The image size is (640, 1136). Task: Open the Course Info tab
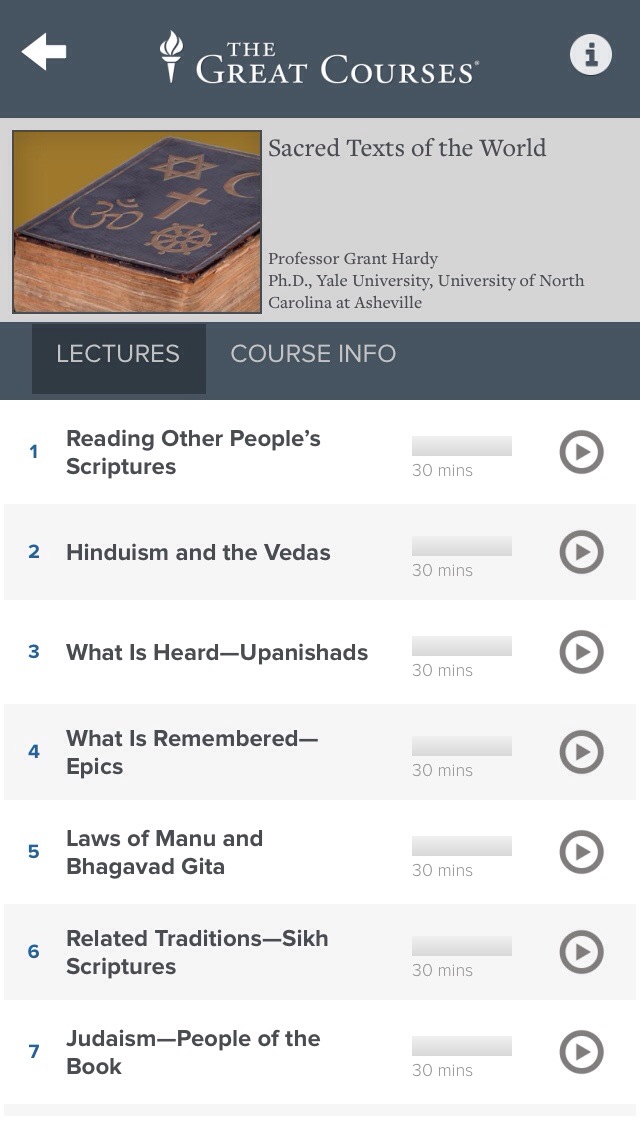click(313, 354)
